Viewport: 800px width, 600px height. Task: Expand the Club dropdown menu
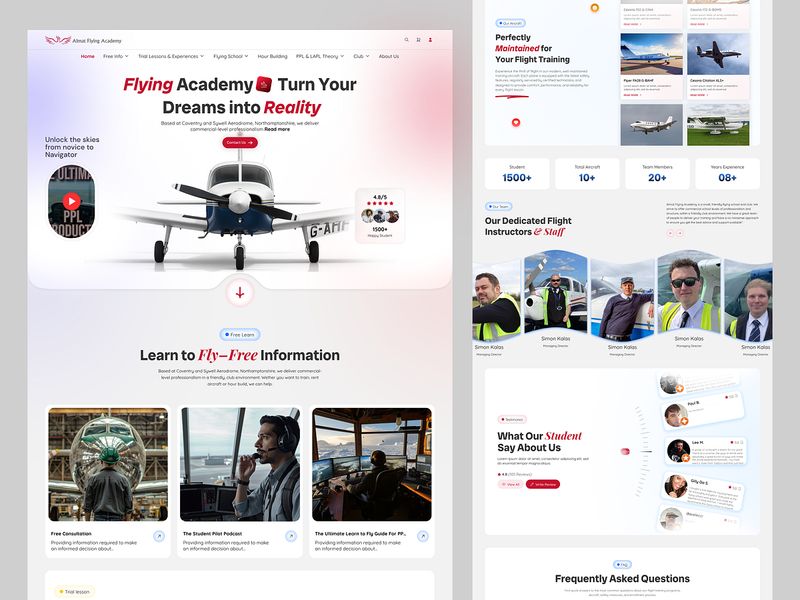pos(361,56)
